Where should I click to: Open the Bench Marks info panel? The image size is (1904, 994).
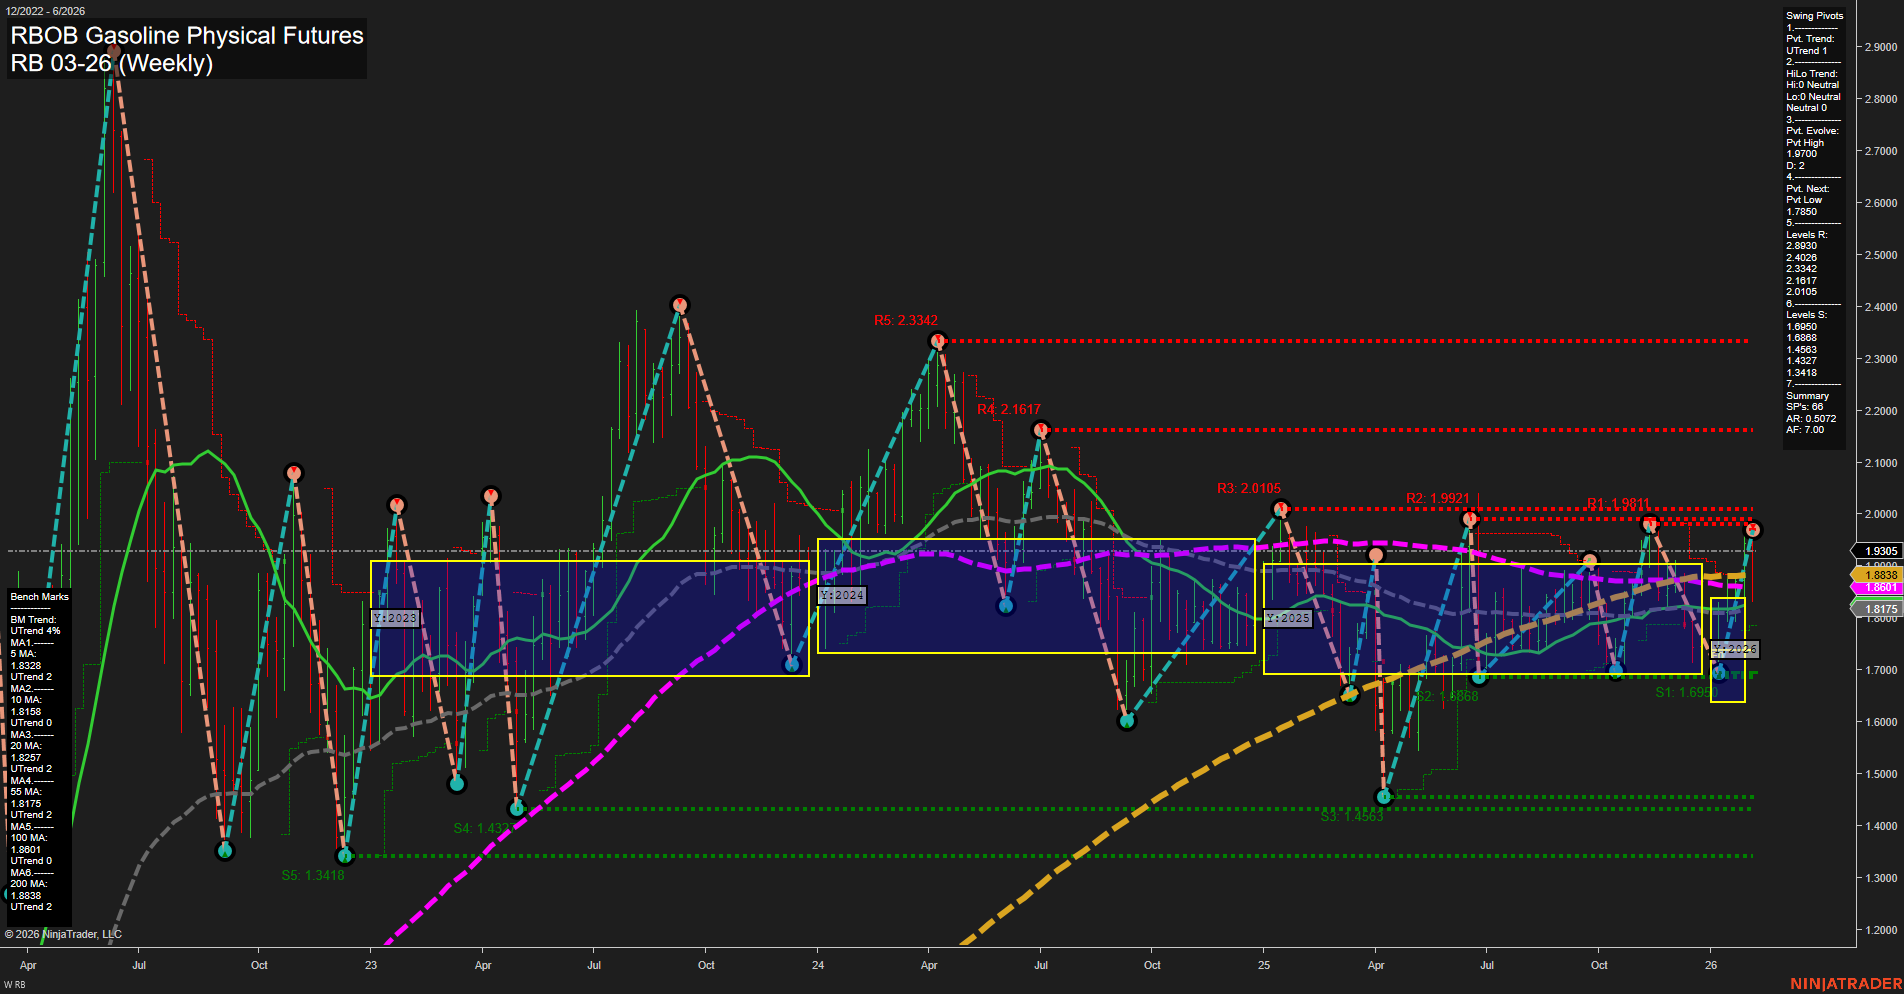pyautogui.click(x=39, y=596)
